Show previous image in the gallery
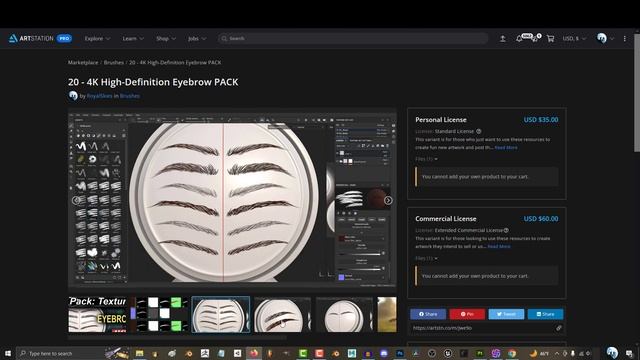640x360 pixels. coord(76,200)
